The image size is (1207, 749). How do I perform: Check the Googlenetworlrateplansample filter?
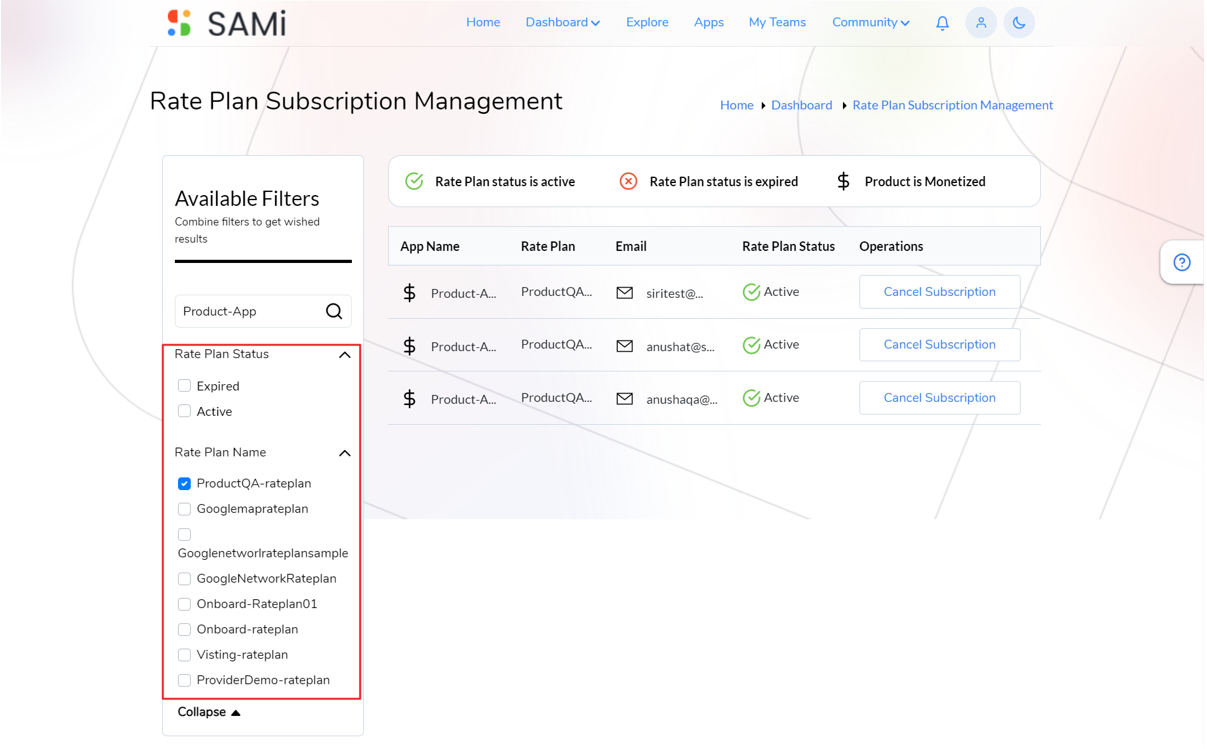tap(184, 534)
